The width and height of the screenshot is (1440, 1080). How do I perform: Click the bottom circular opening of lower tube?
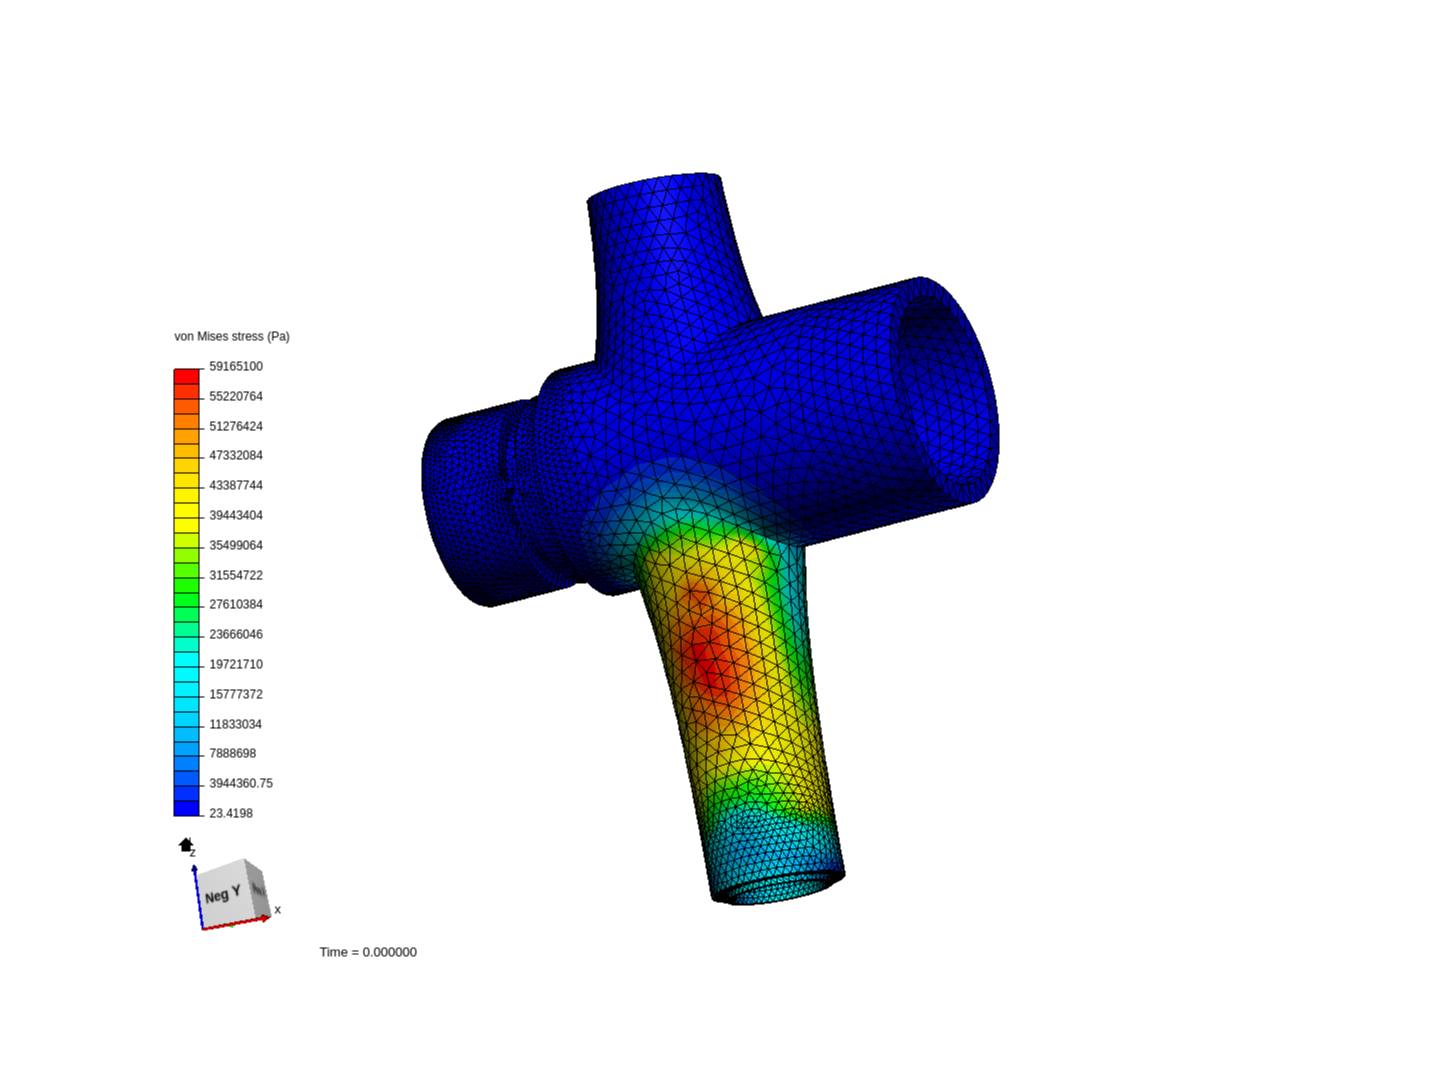coord(778,886)
